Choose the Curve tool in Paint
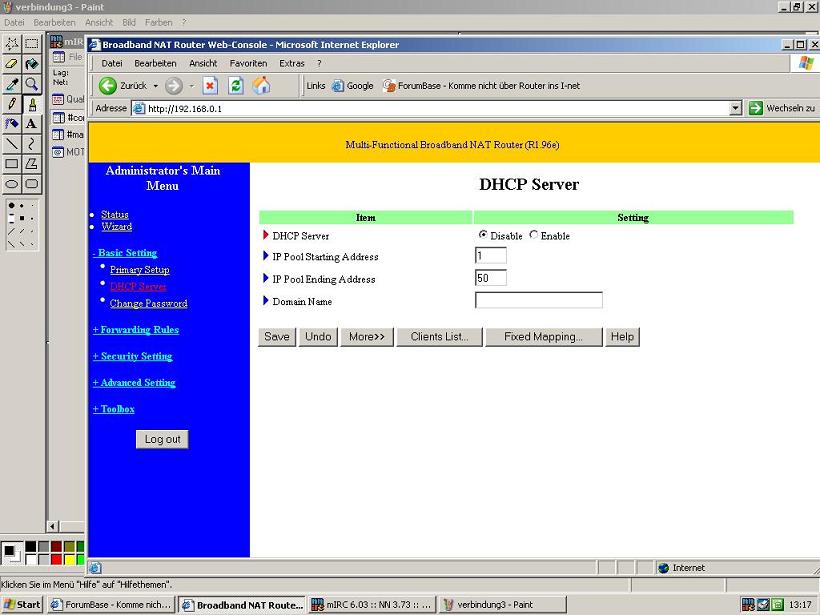 click(32, 143)
